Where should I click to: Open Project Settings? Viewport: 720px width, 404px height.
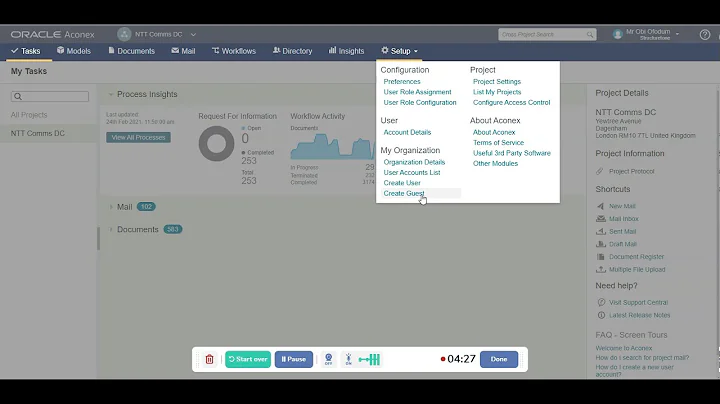(x=497, y=82)
